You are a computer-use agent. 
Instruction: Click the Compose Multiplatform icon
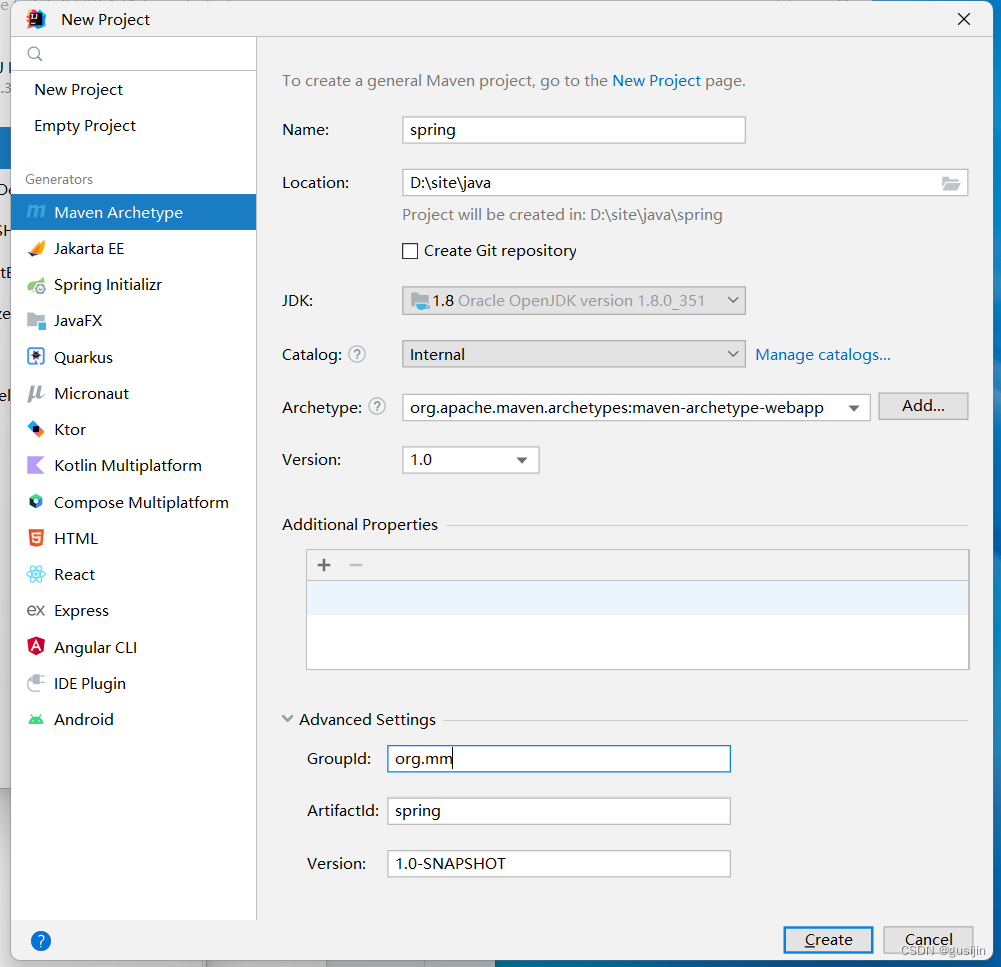pos(36,502)
